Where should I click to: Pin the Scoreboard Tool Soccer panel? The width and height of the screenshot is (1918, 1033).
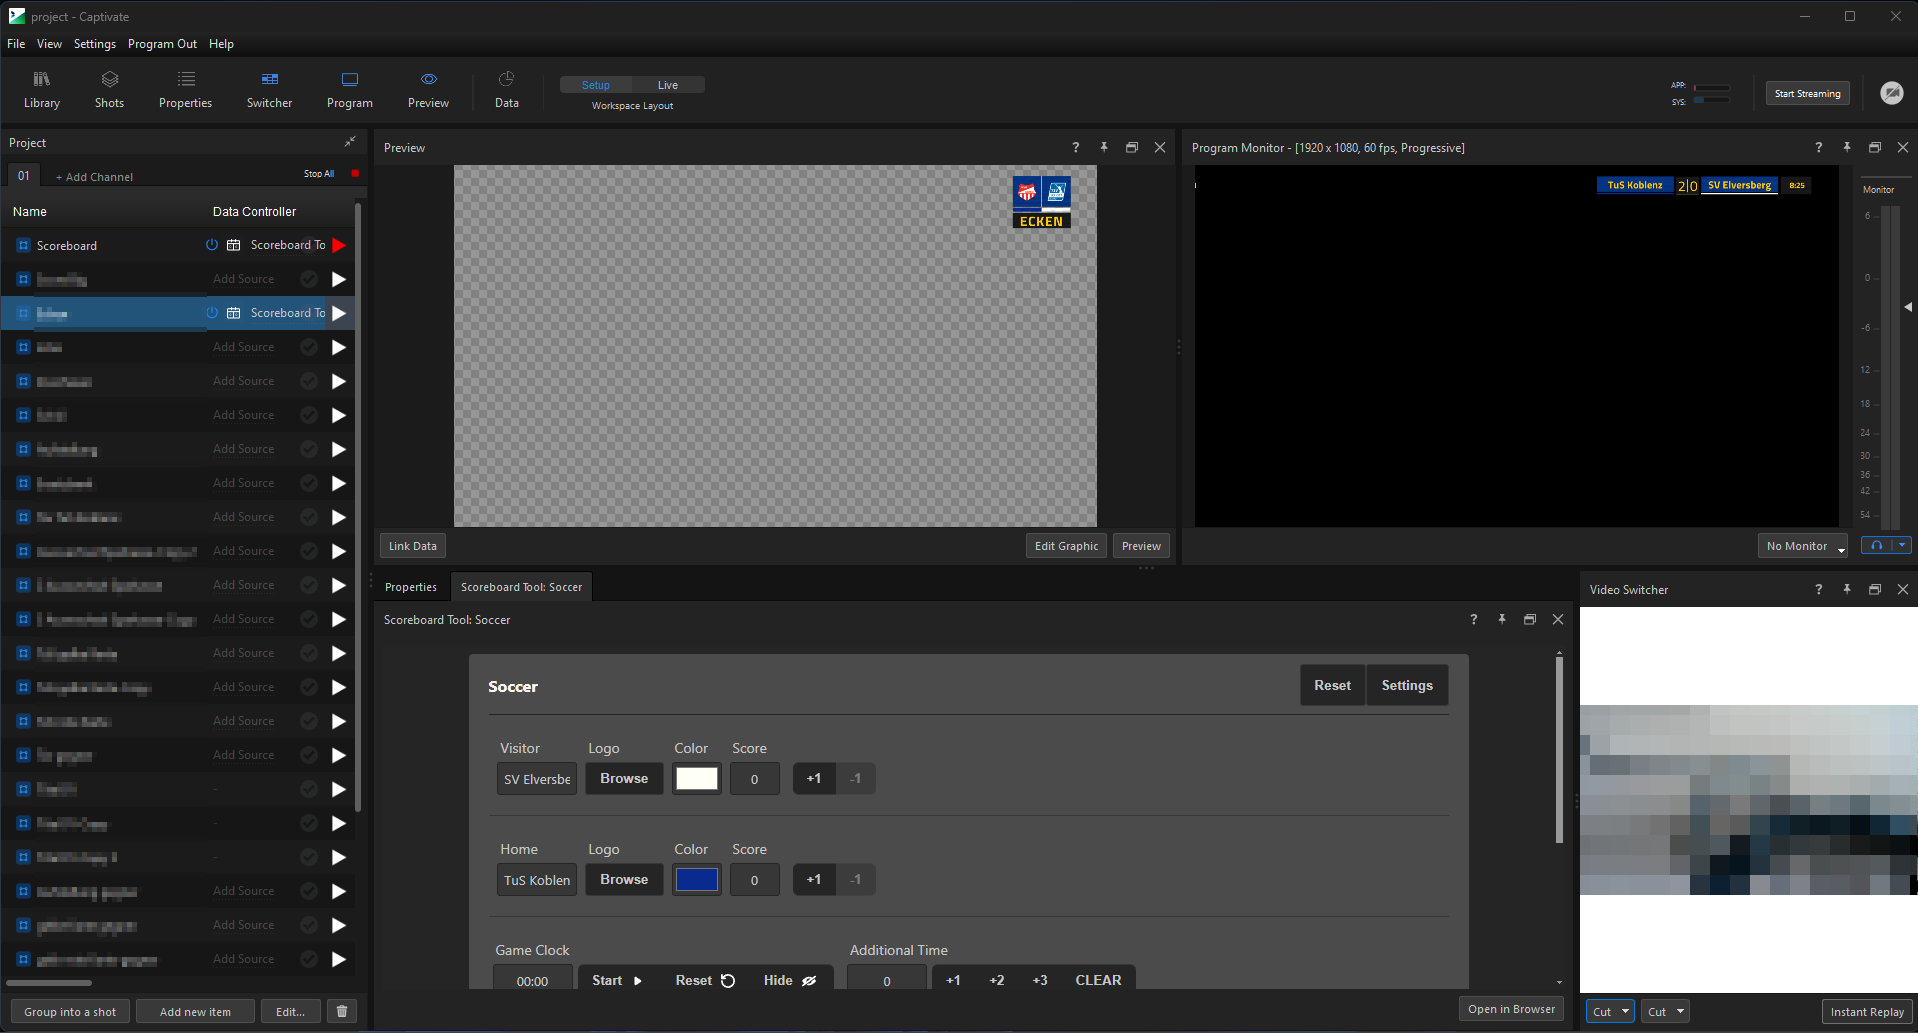click(1502, 619)
